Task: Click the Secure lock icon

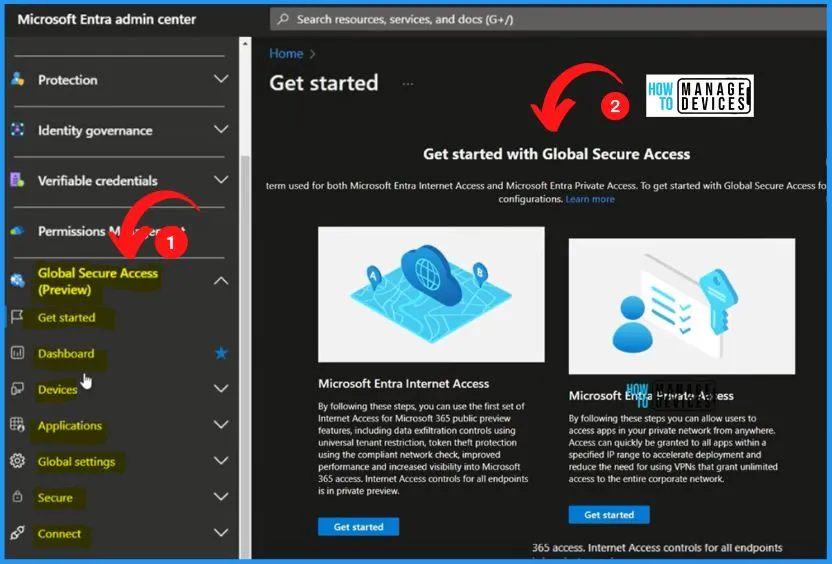Action: pos(18,497)
